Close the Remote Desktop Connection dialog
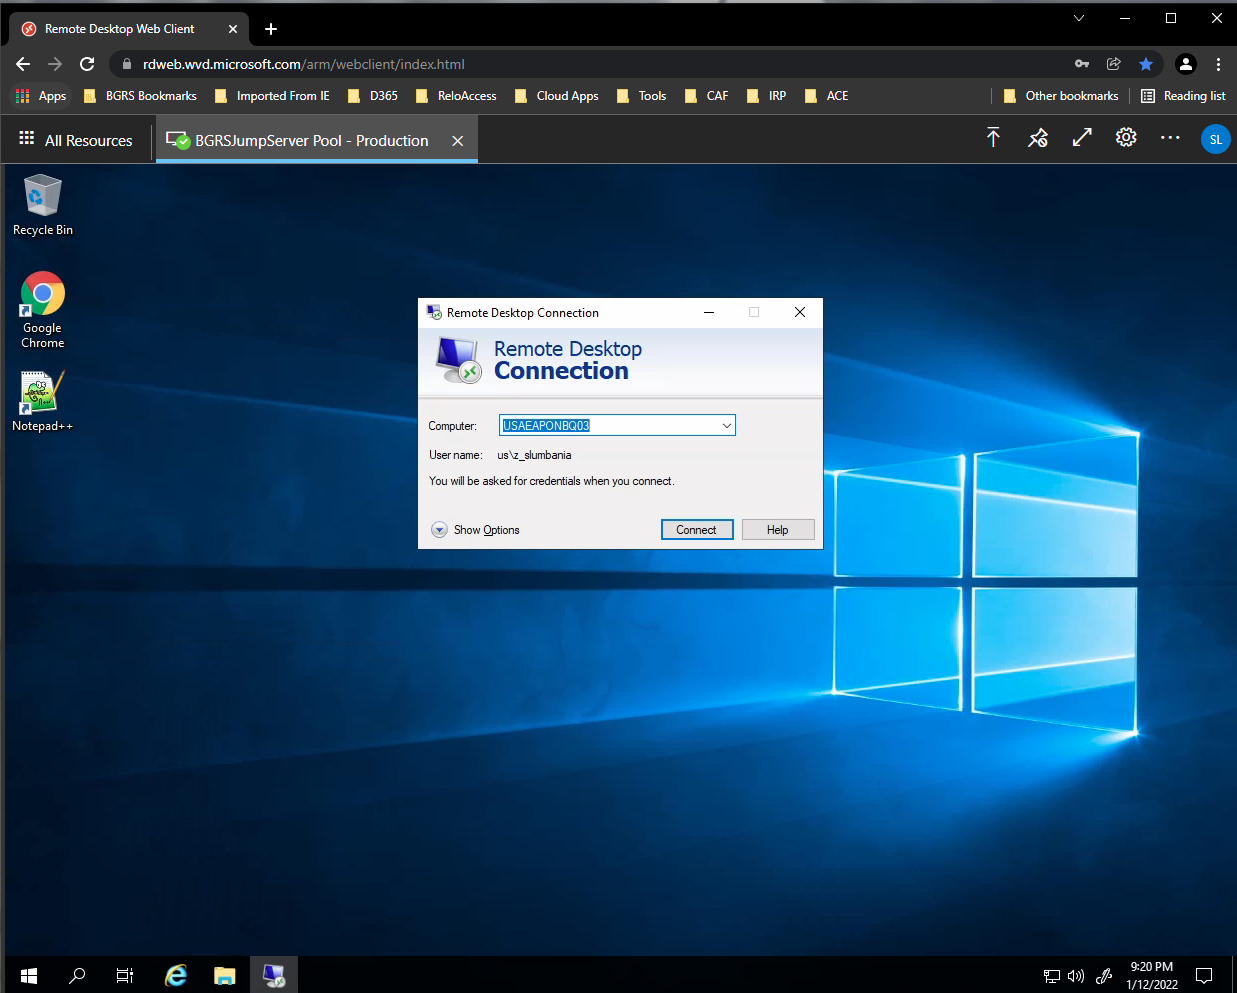Image resolution: width=1237 pixels, height=993 pixels. pyautogui.click(x=800, y=312)
